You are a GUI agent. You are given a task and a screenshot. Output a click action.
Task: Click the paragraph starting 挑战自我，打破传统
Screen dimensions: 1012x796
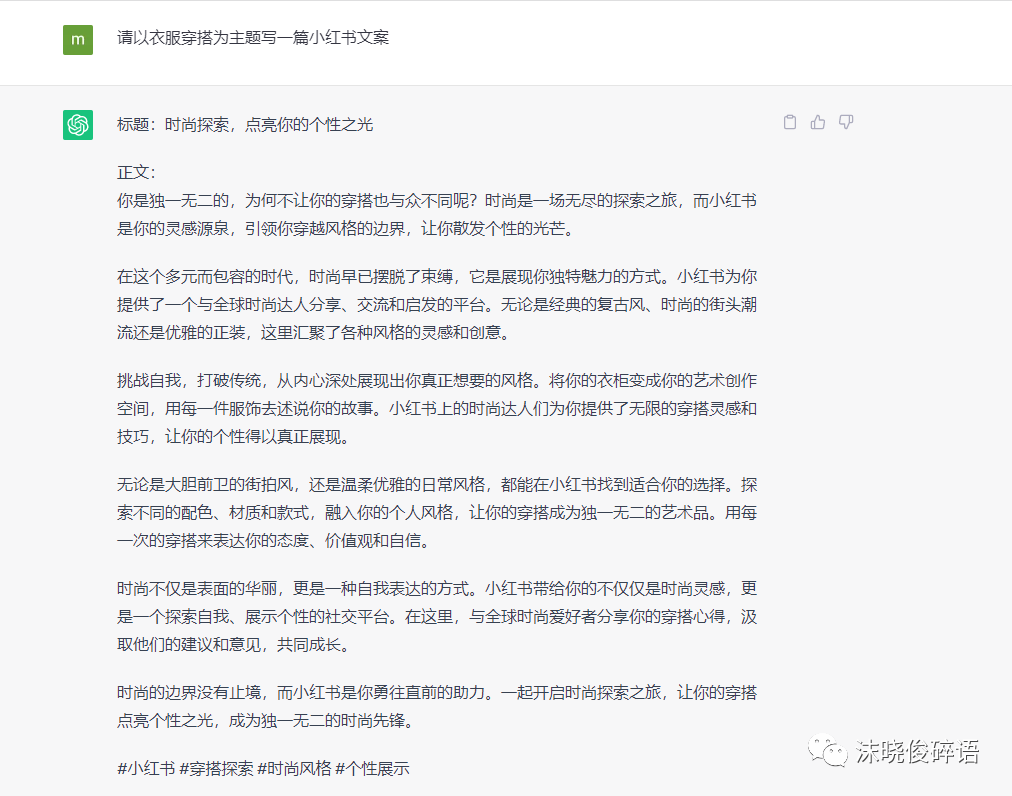click(436, 408)
